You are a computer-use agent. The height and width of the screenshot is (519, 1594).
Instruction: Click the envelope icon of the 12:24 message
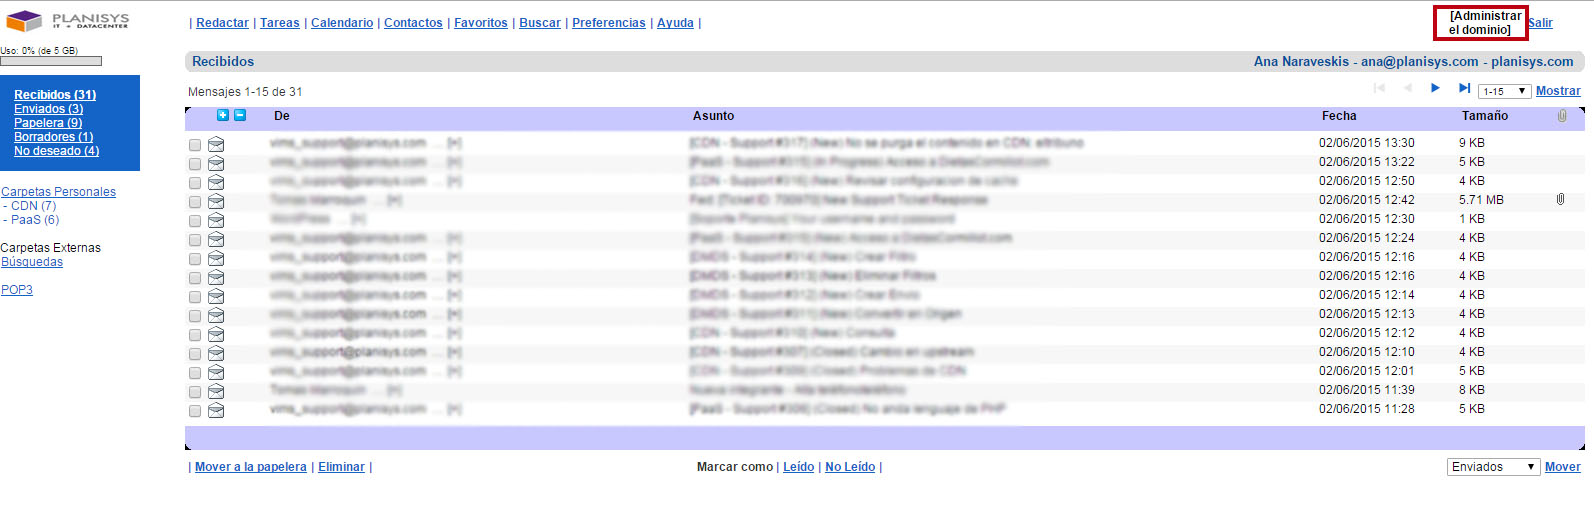tap(216, 239)
